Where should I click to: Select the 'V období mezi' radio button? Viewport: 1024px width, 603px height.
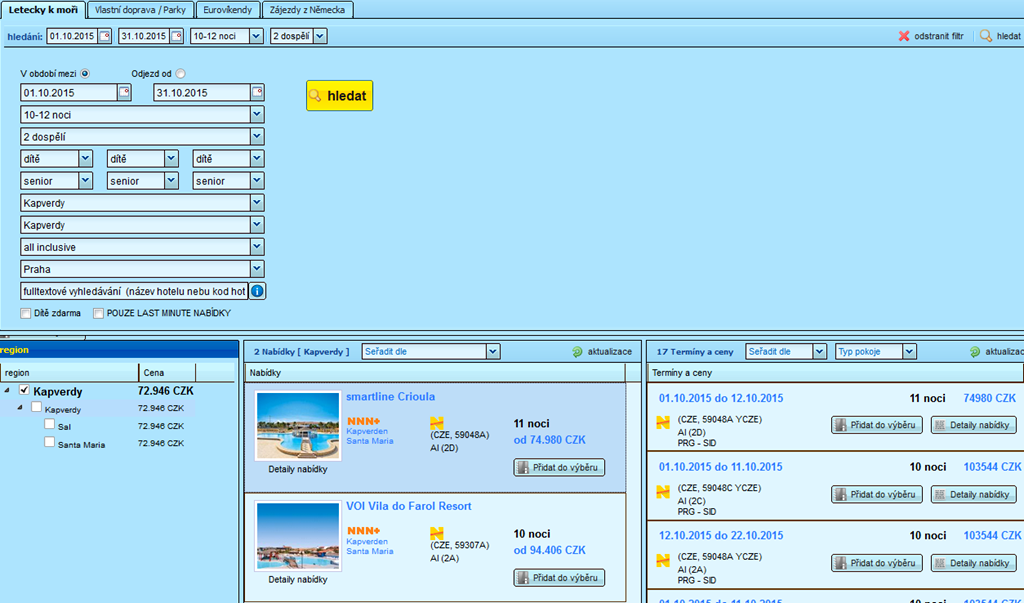tap(85, 74)
